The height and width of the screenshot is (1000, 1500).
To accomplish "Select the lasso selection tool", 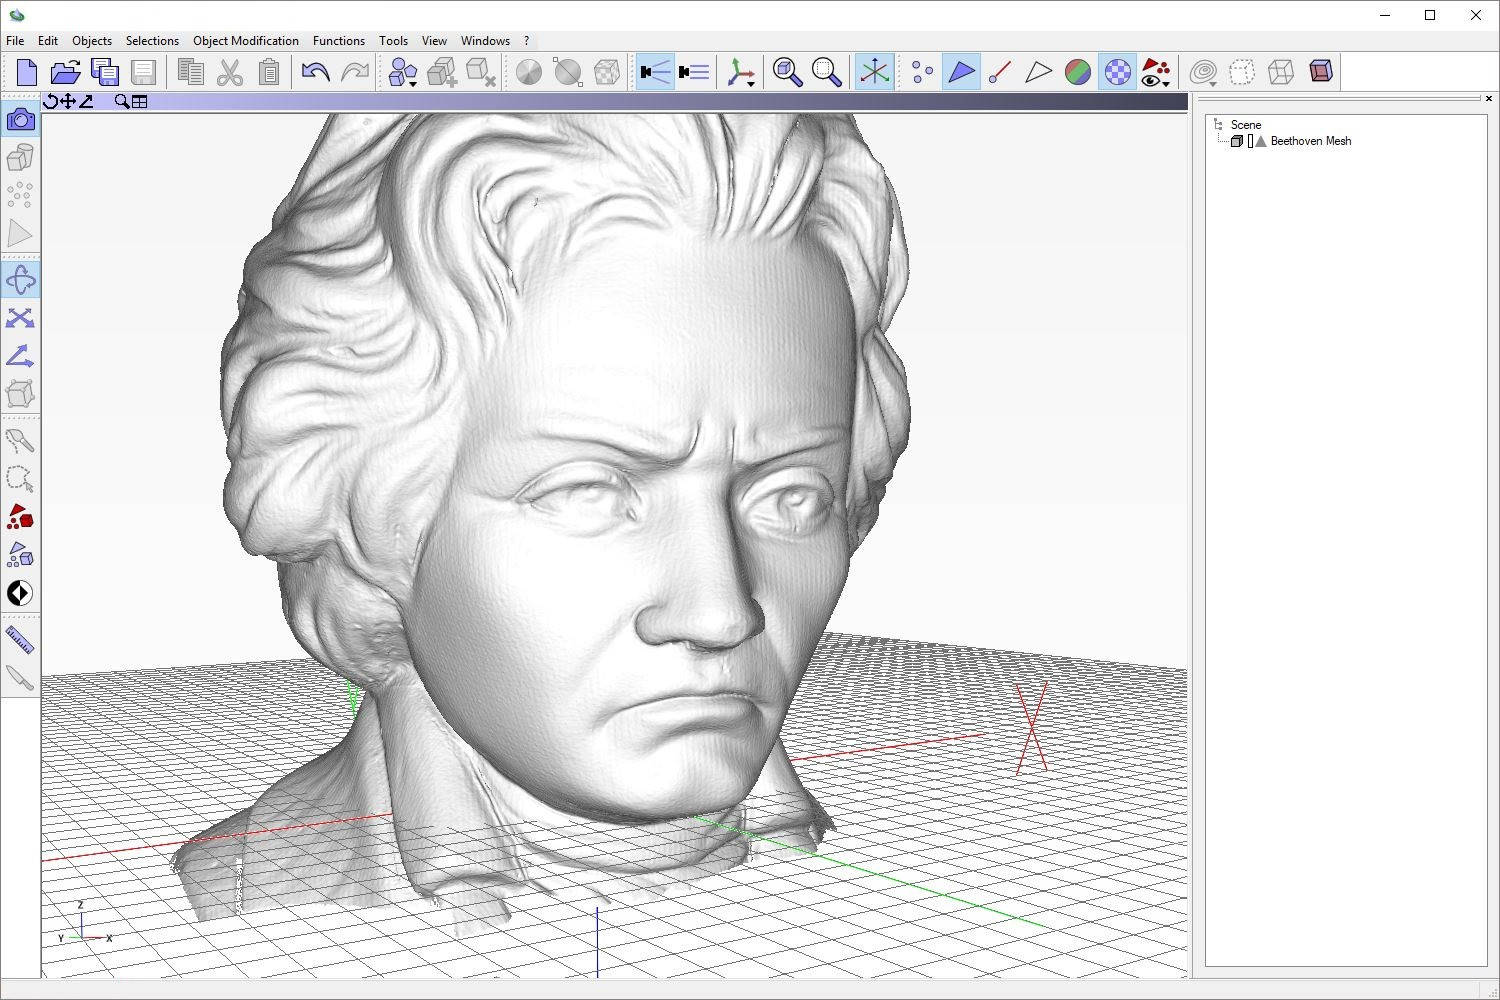I will (x=20, y=479).
